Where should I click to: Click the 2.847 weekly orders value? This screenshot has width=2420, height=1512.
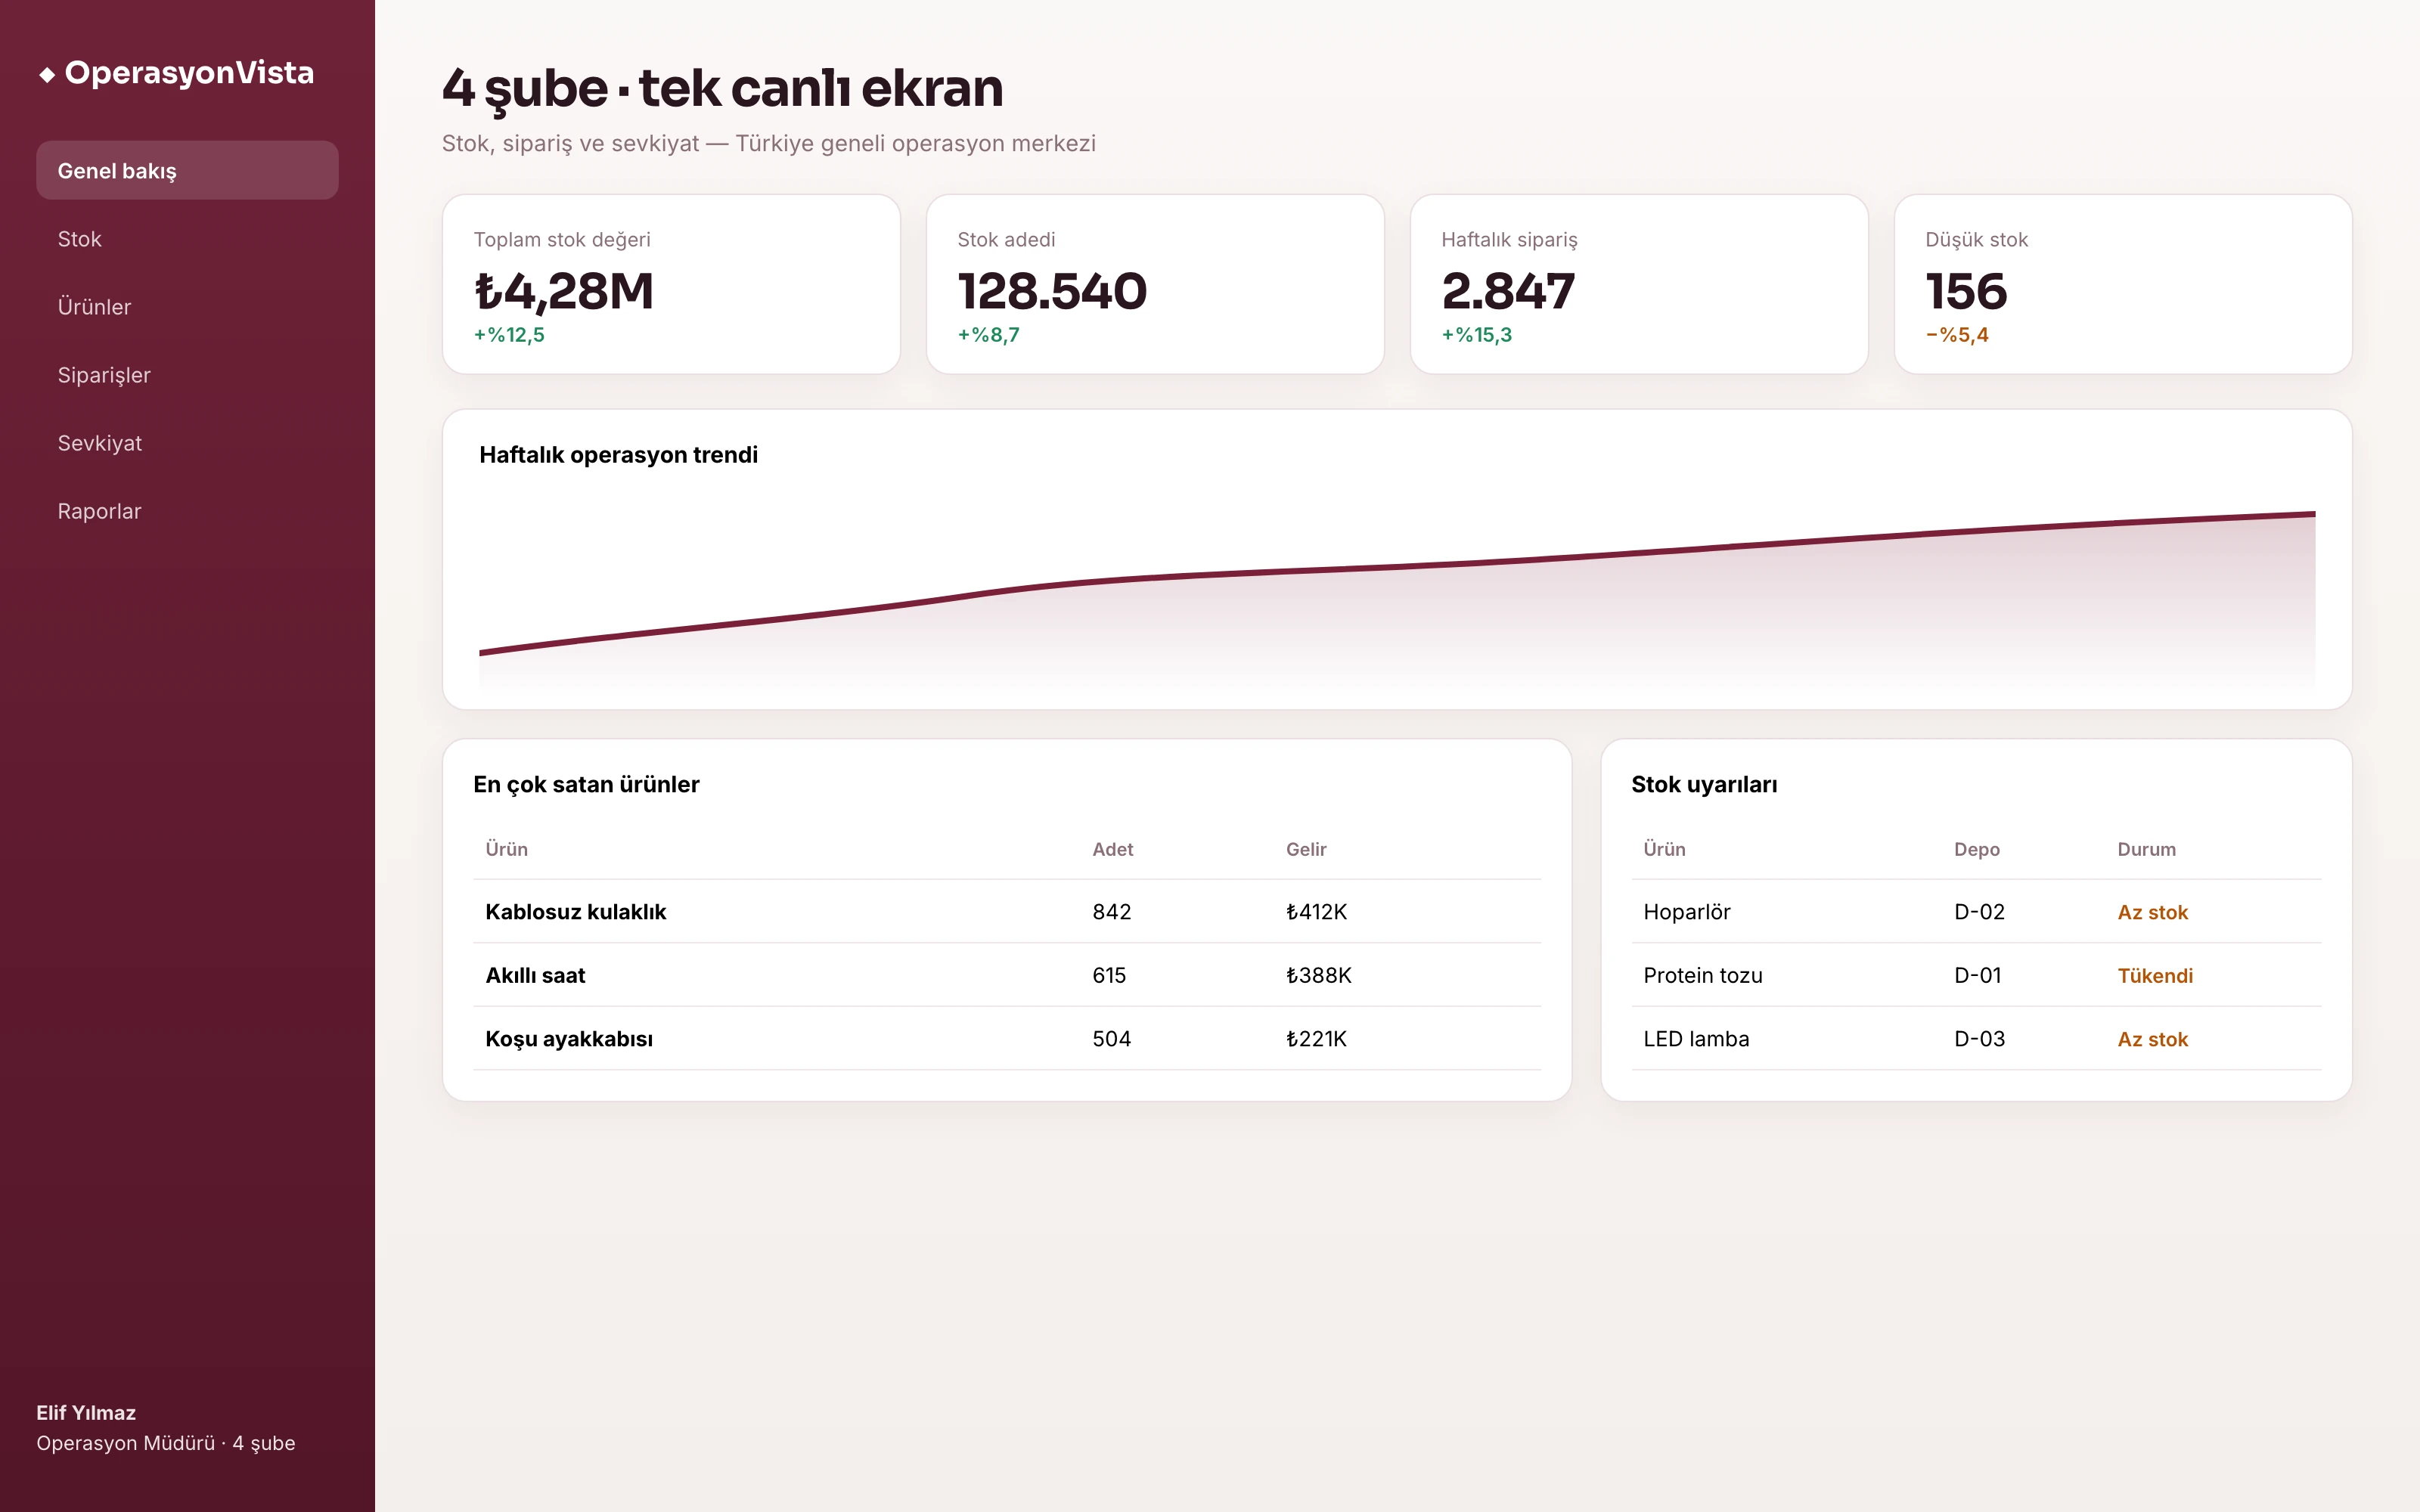1508,291
